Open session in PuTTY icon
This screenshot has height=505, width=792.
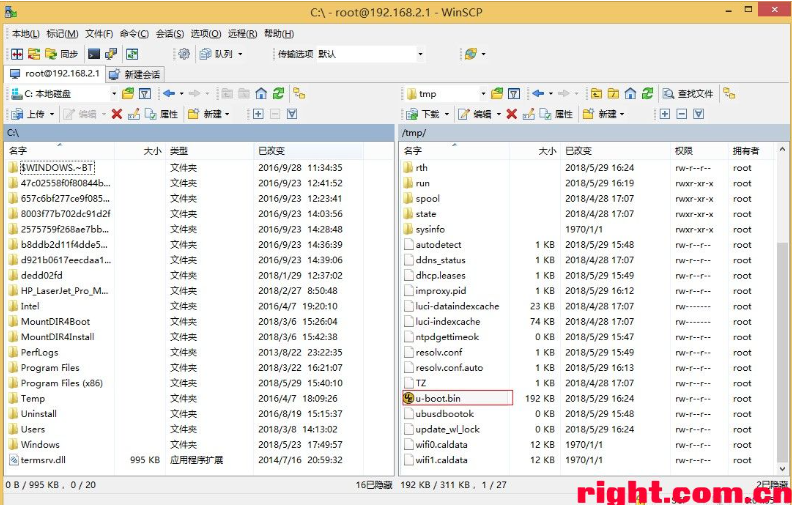[111, 54]
